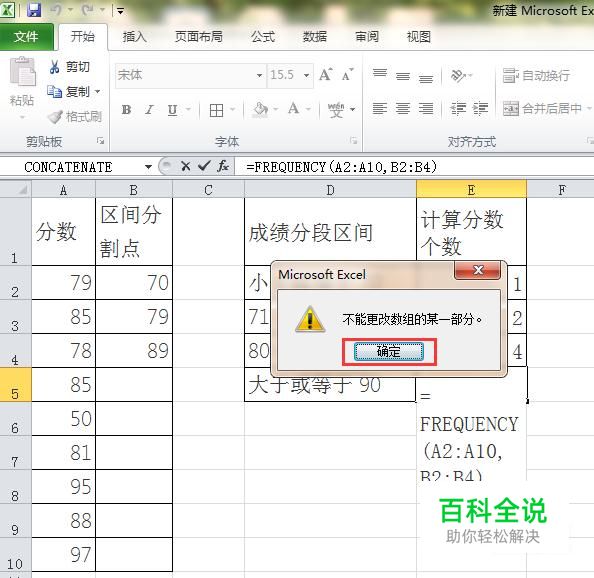Toggle Italic formatting
This screenshot has height=578, width=594.
[x=150, y=110]
